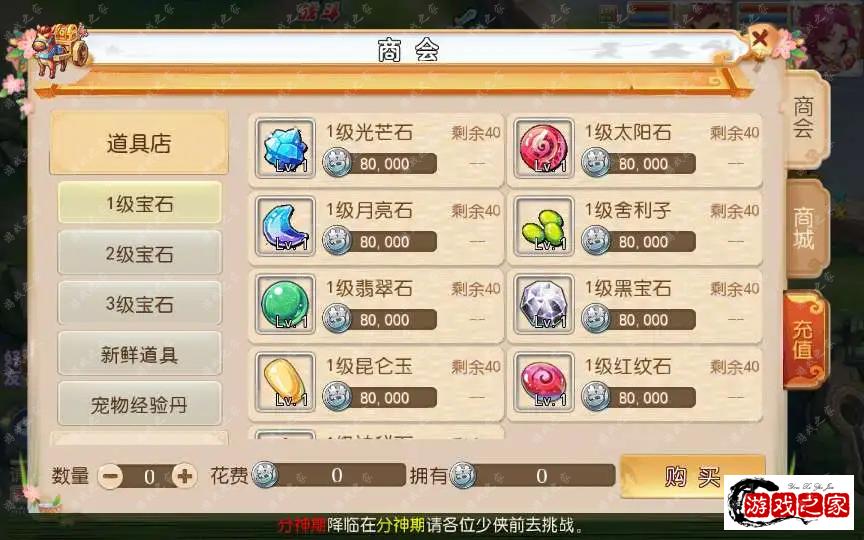This screenshot has height=540, width=864.
Task: Open the 宠物经验丹 category
Action: (x=139, y=404)
